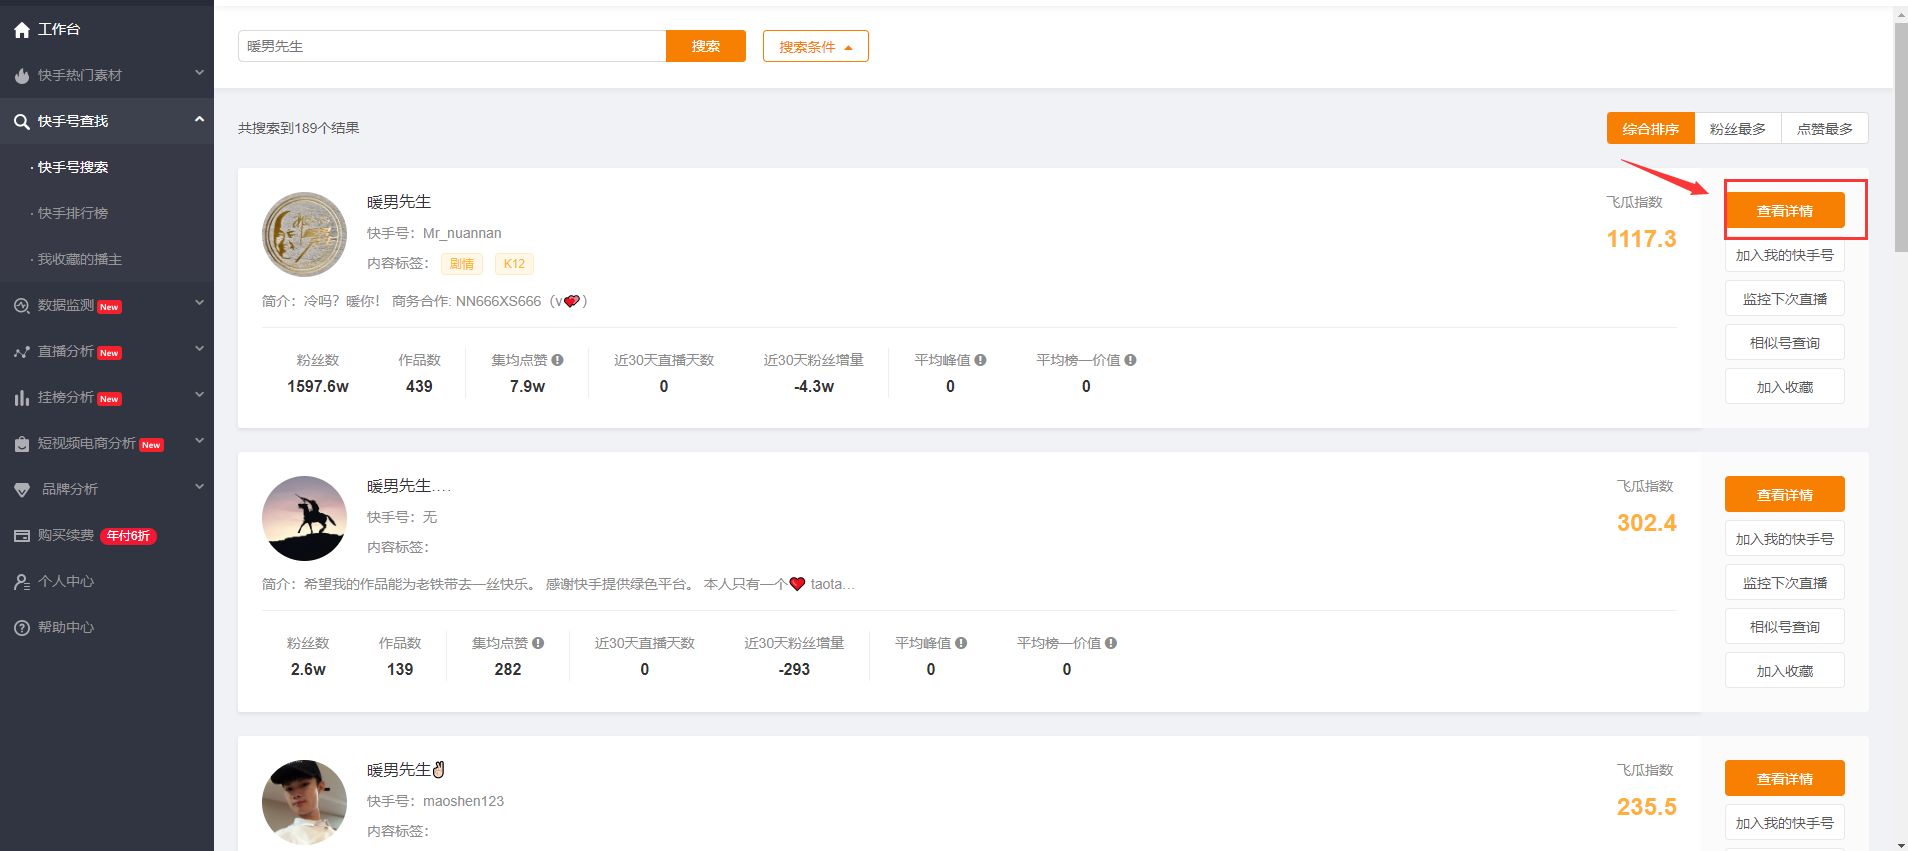Expand the 挂榜分析 sidebar menu
The width and height of the screenshot is (1908, 851).
(x=199, y=395)
